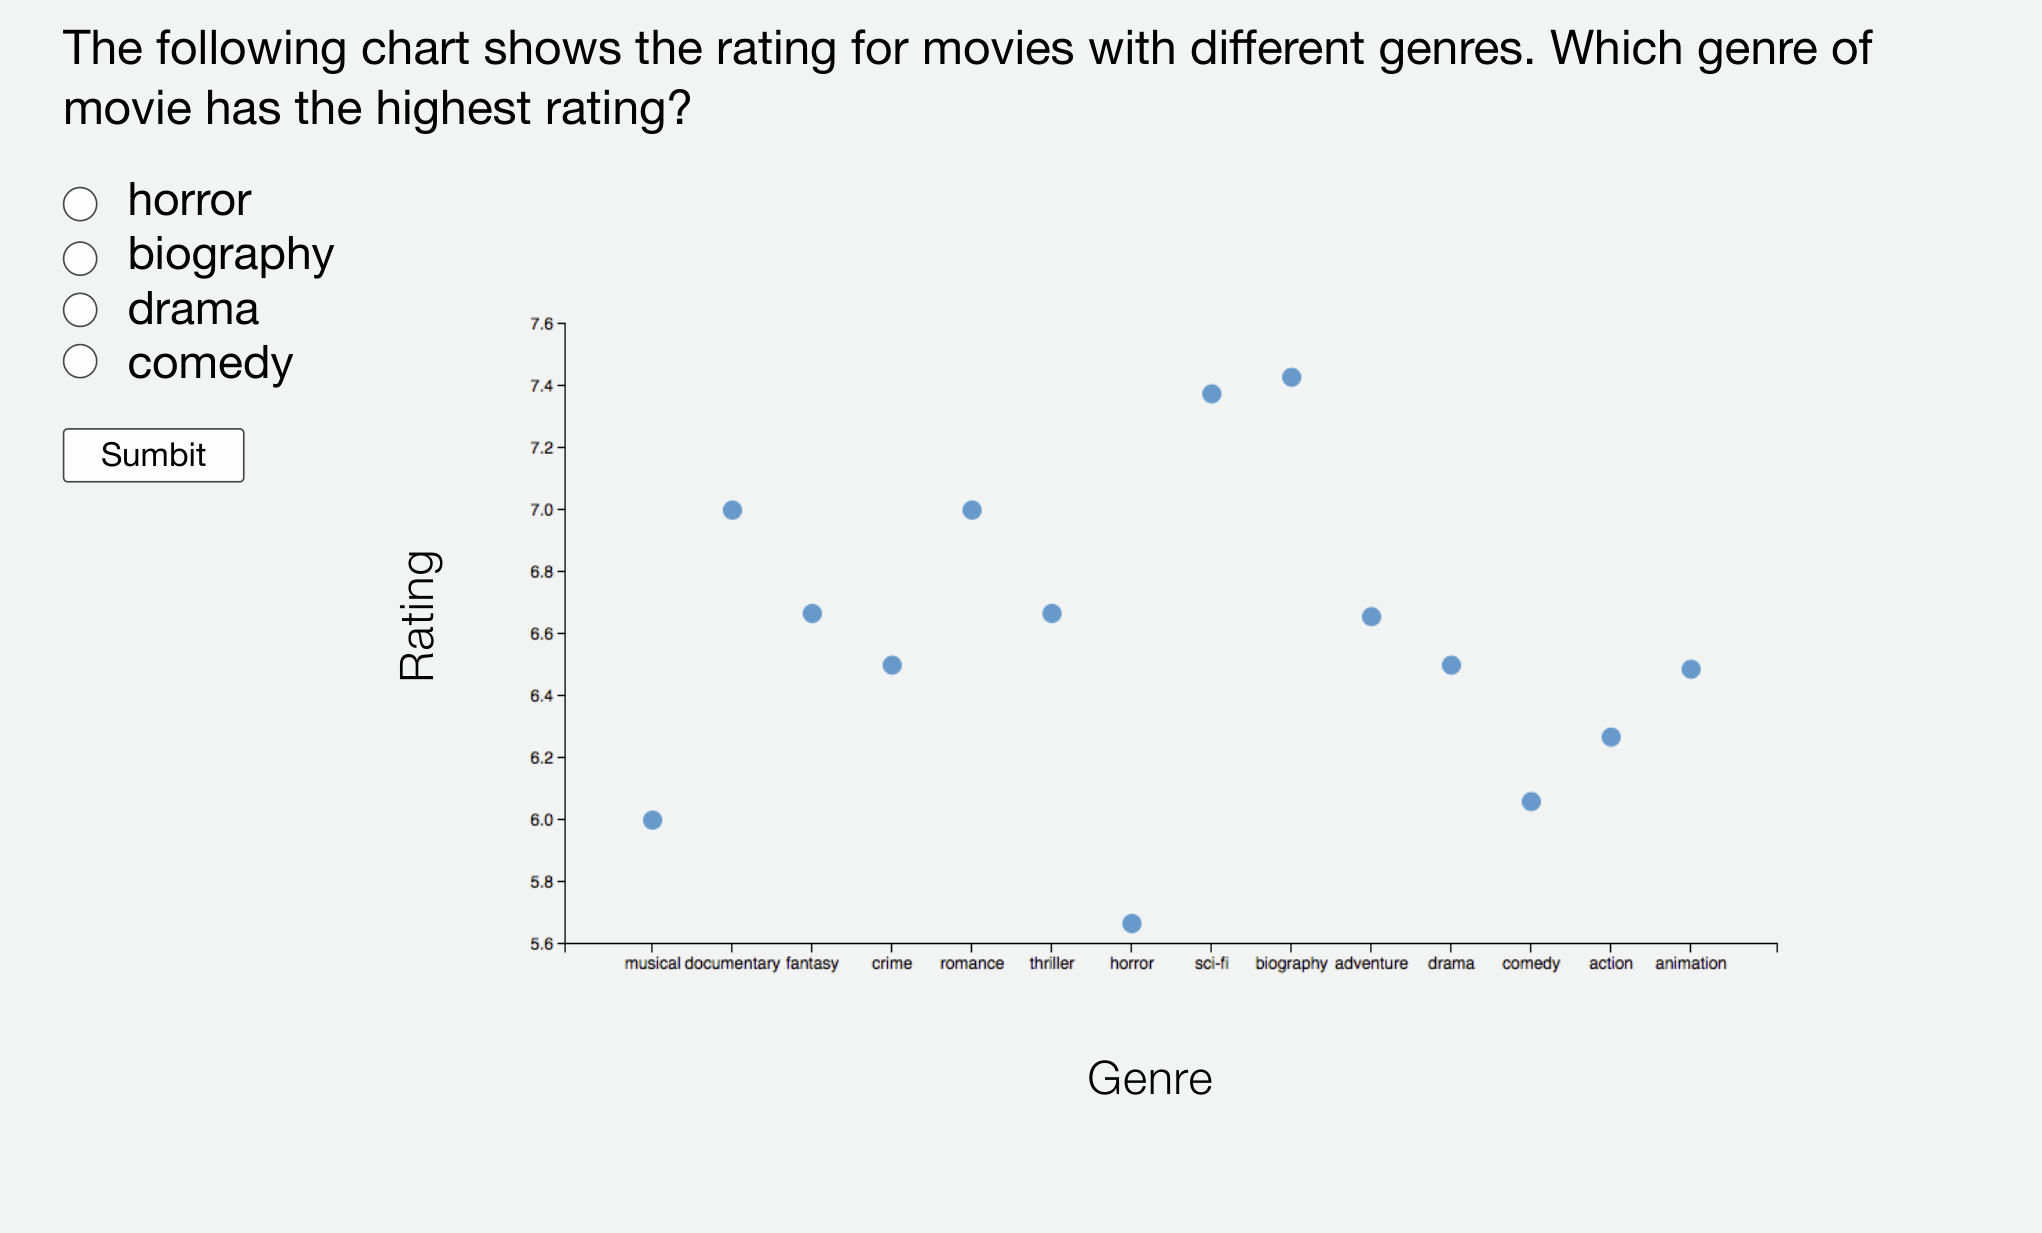
Task: Select the comedy radio button
Action: [x=80, y=362]
